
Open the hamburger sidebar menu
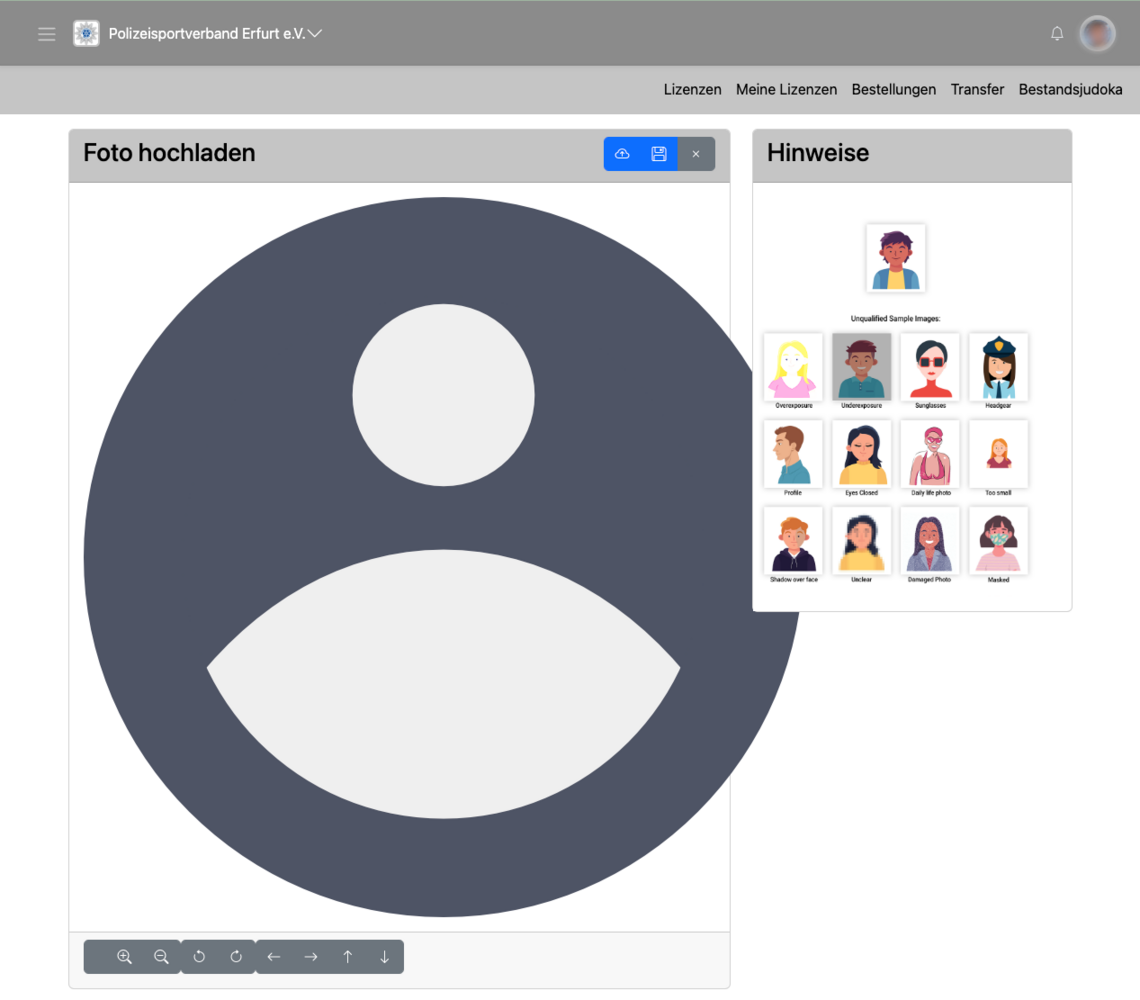click(x=47, y=34)
